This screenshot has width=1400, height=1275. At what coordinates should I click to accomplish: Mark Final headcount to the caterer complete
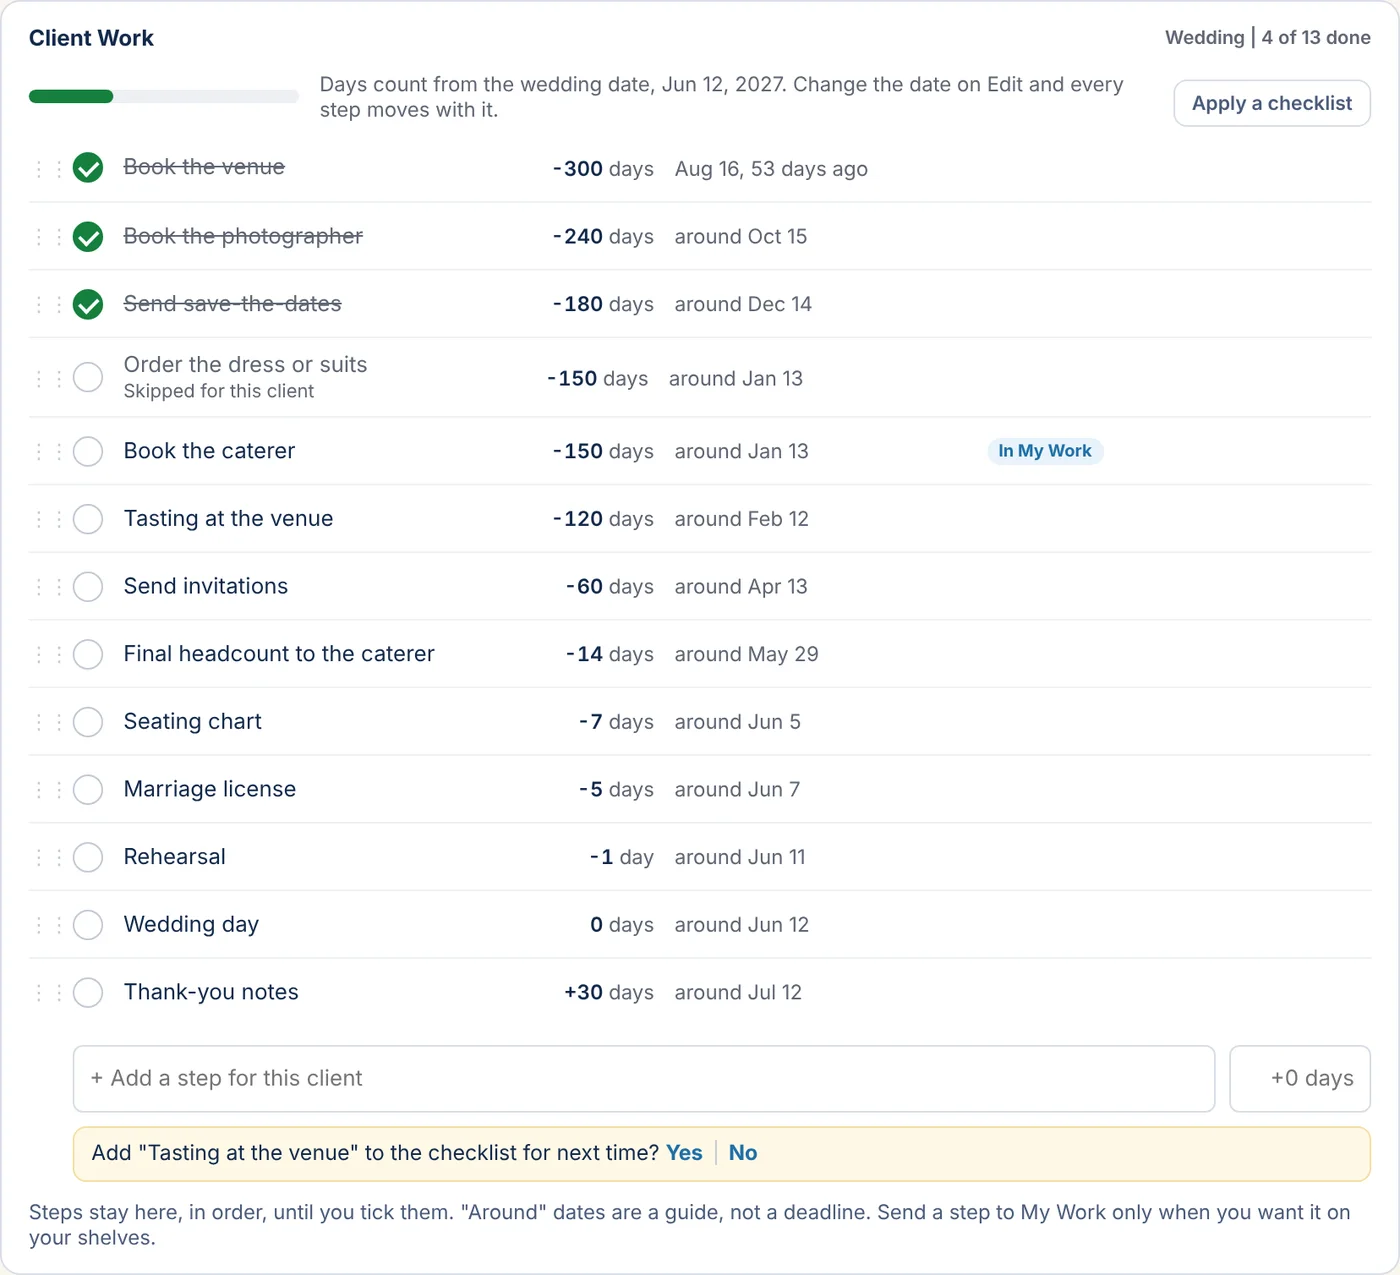88,654
